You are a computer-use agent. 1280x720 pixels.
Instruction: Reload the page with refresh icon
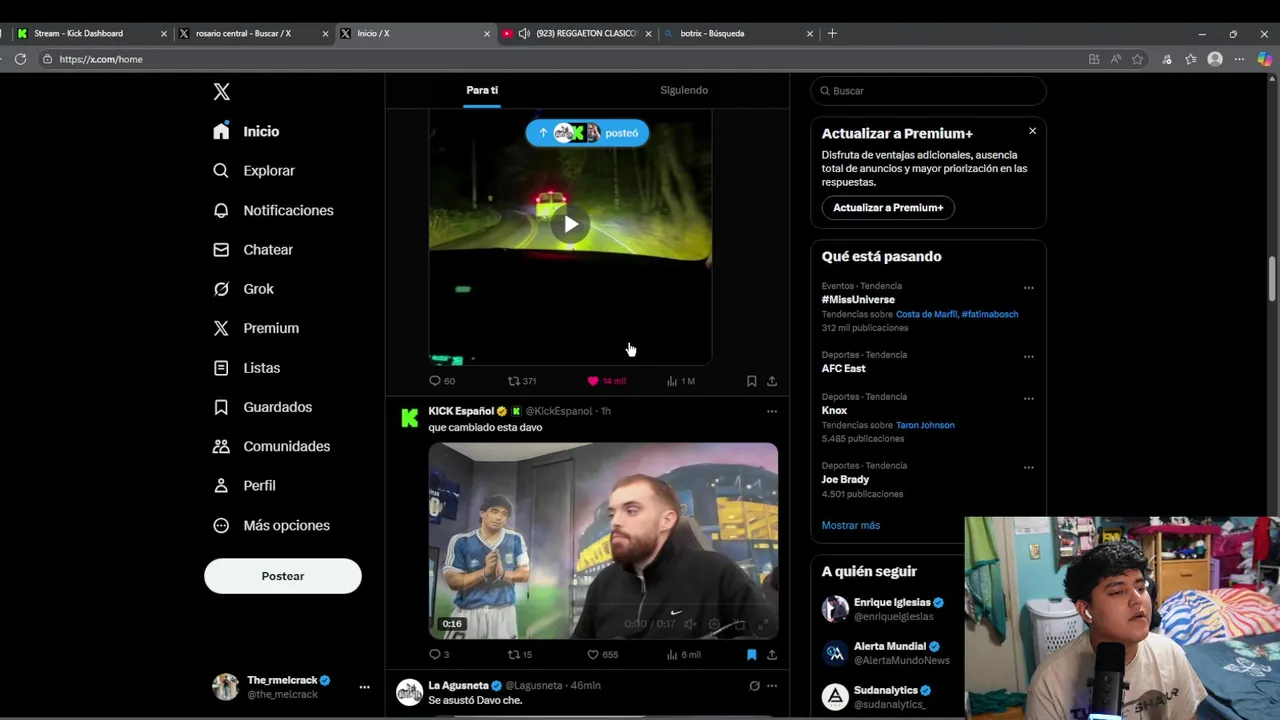point(20,59)
